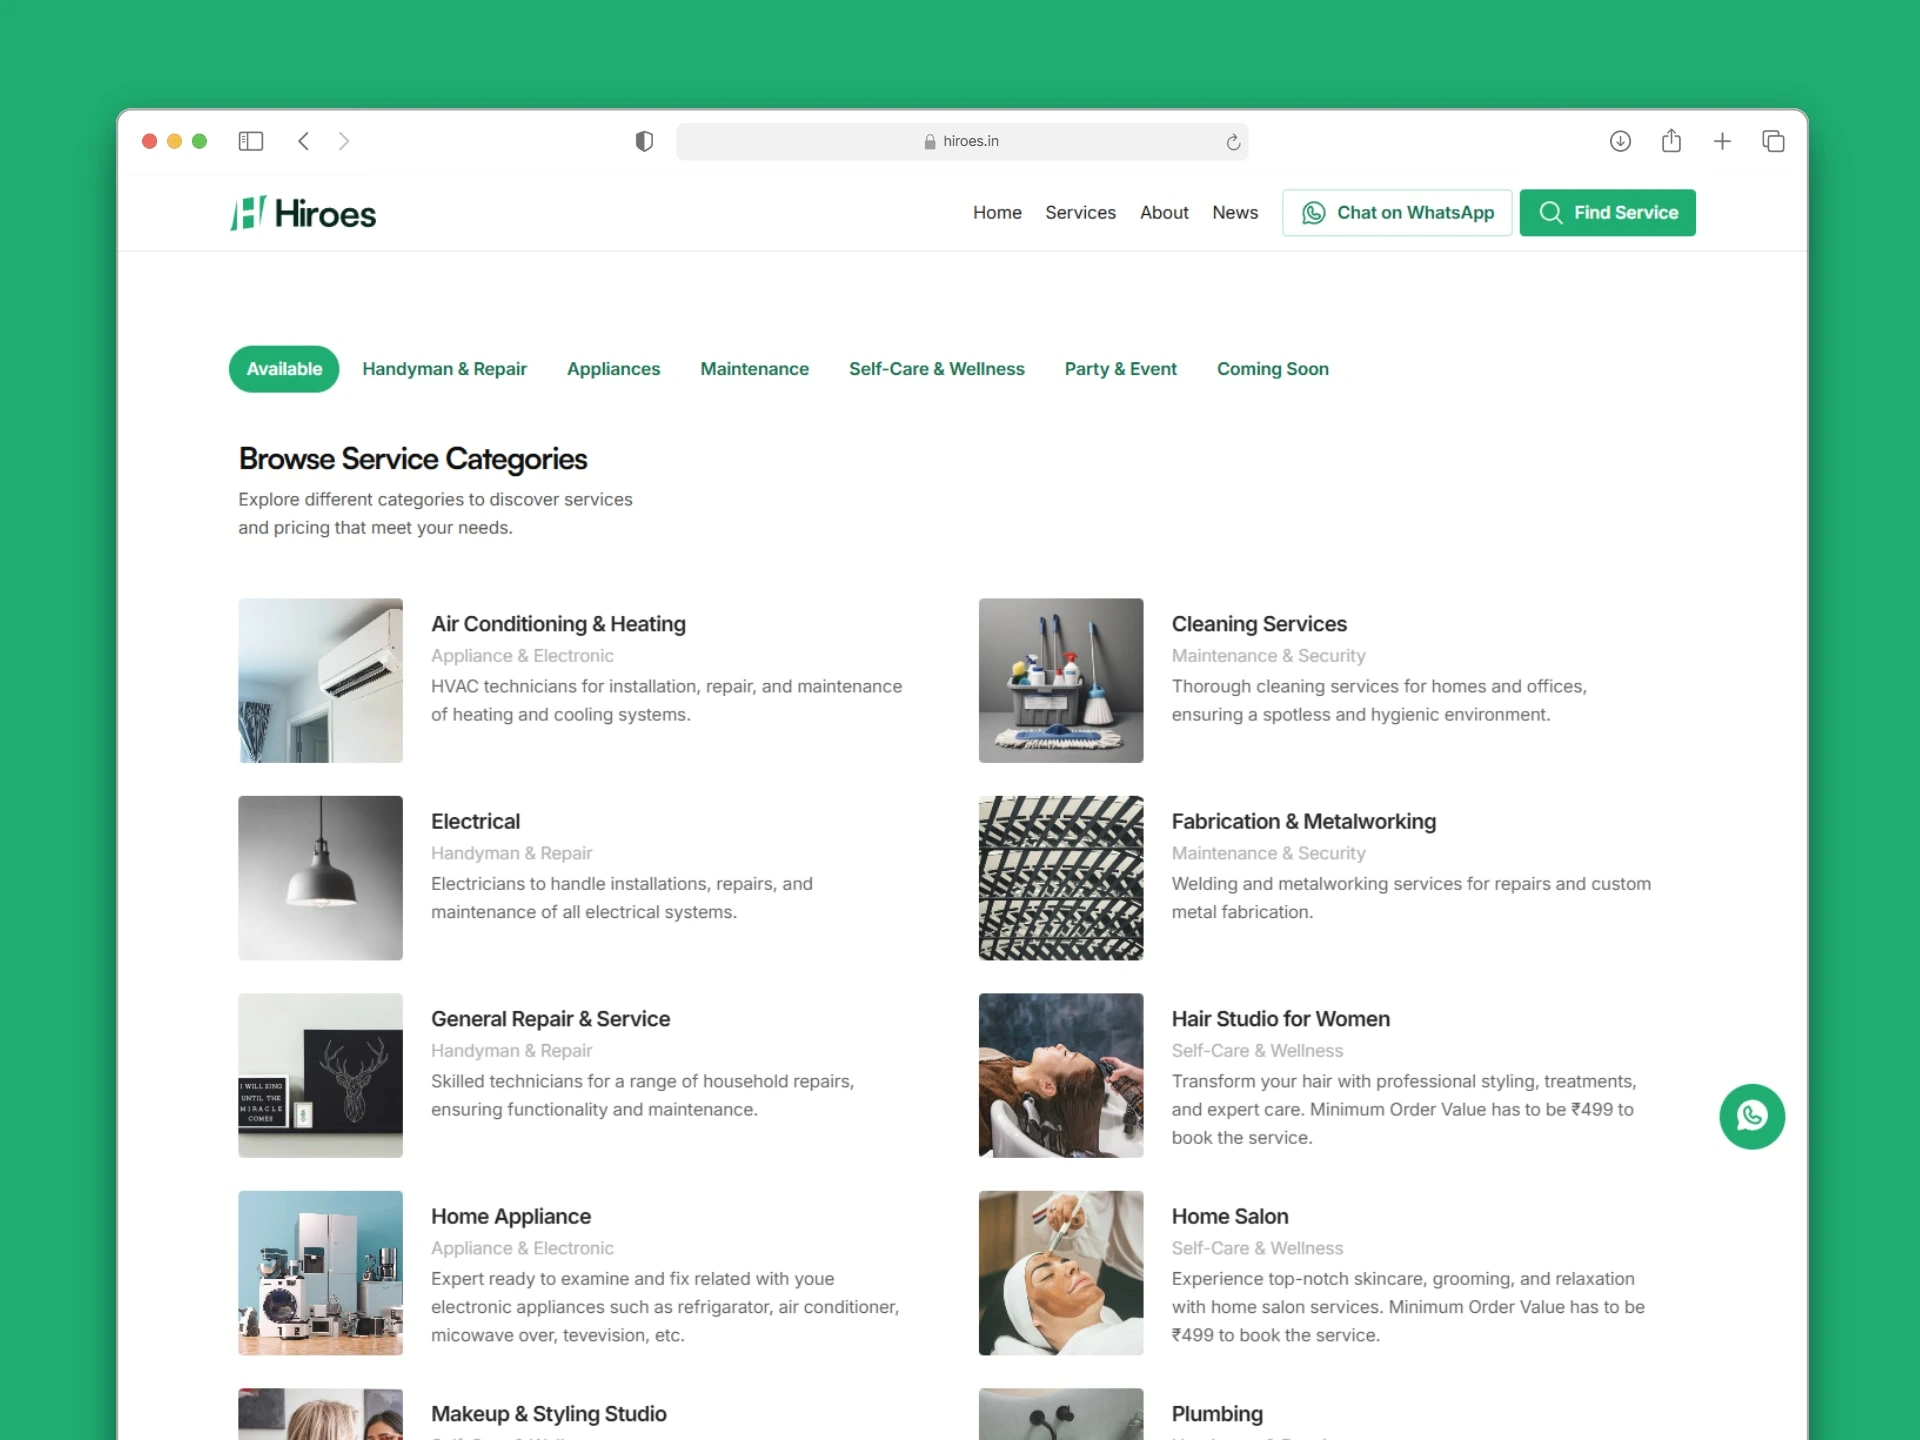
Task: Click inside the hiroes.in address bar
Action: coord(963,141)
